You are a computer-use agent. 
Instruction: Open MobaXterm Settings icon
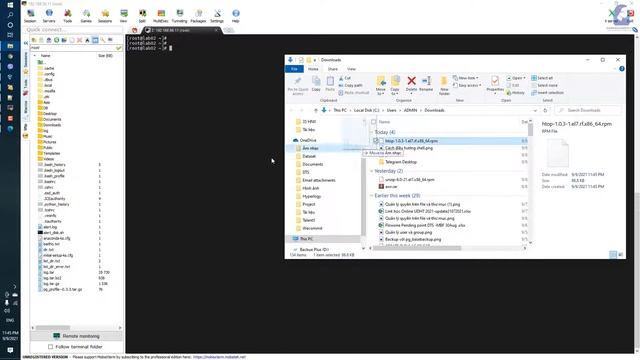(217, 16)
